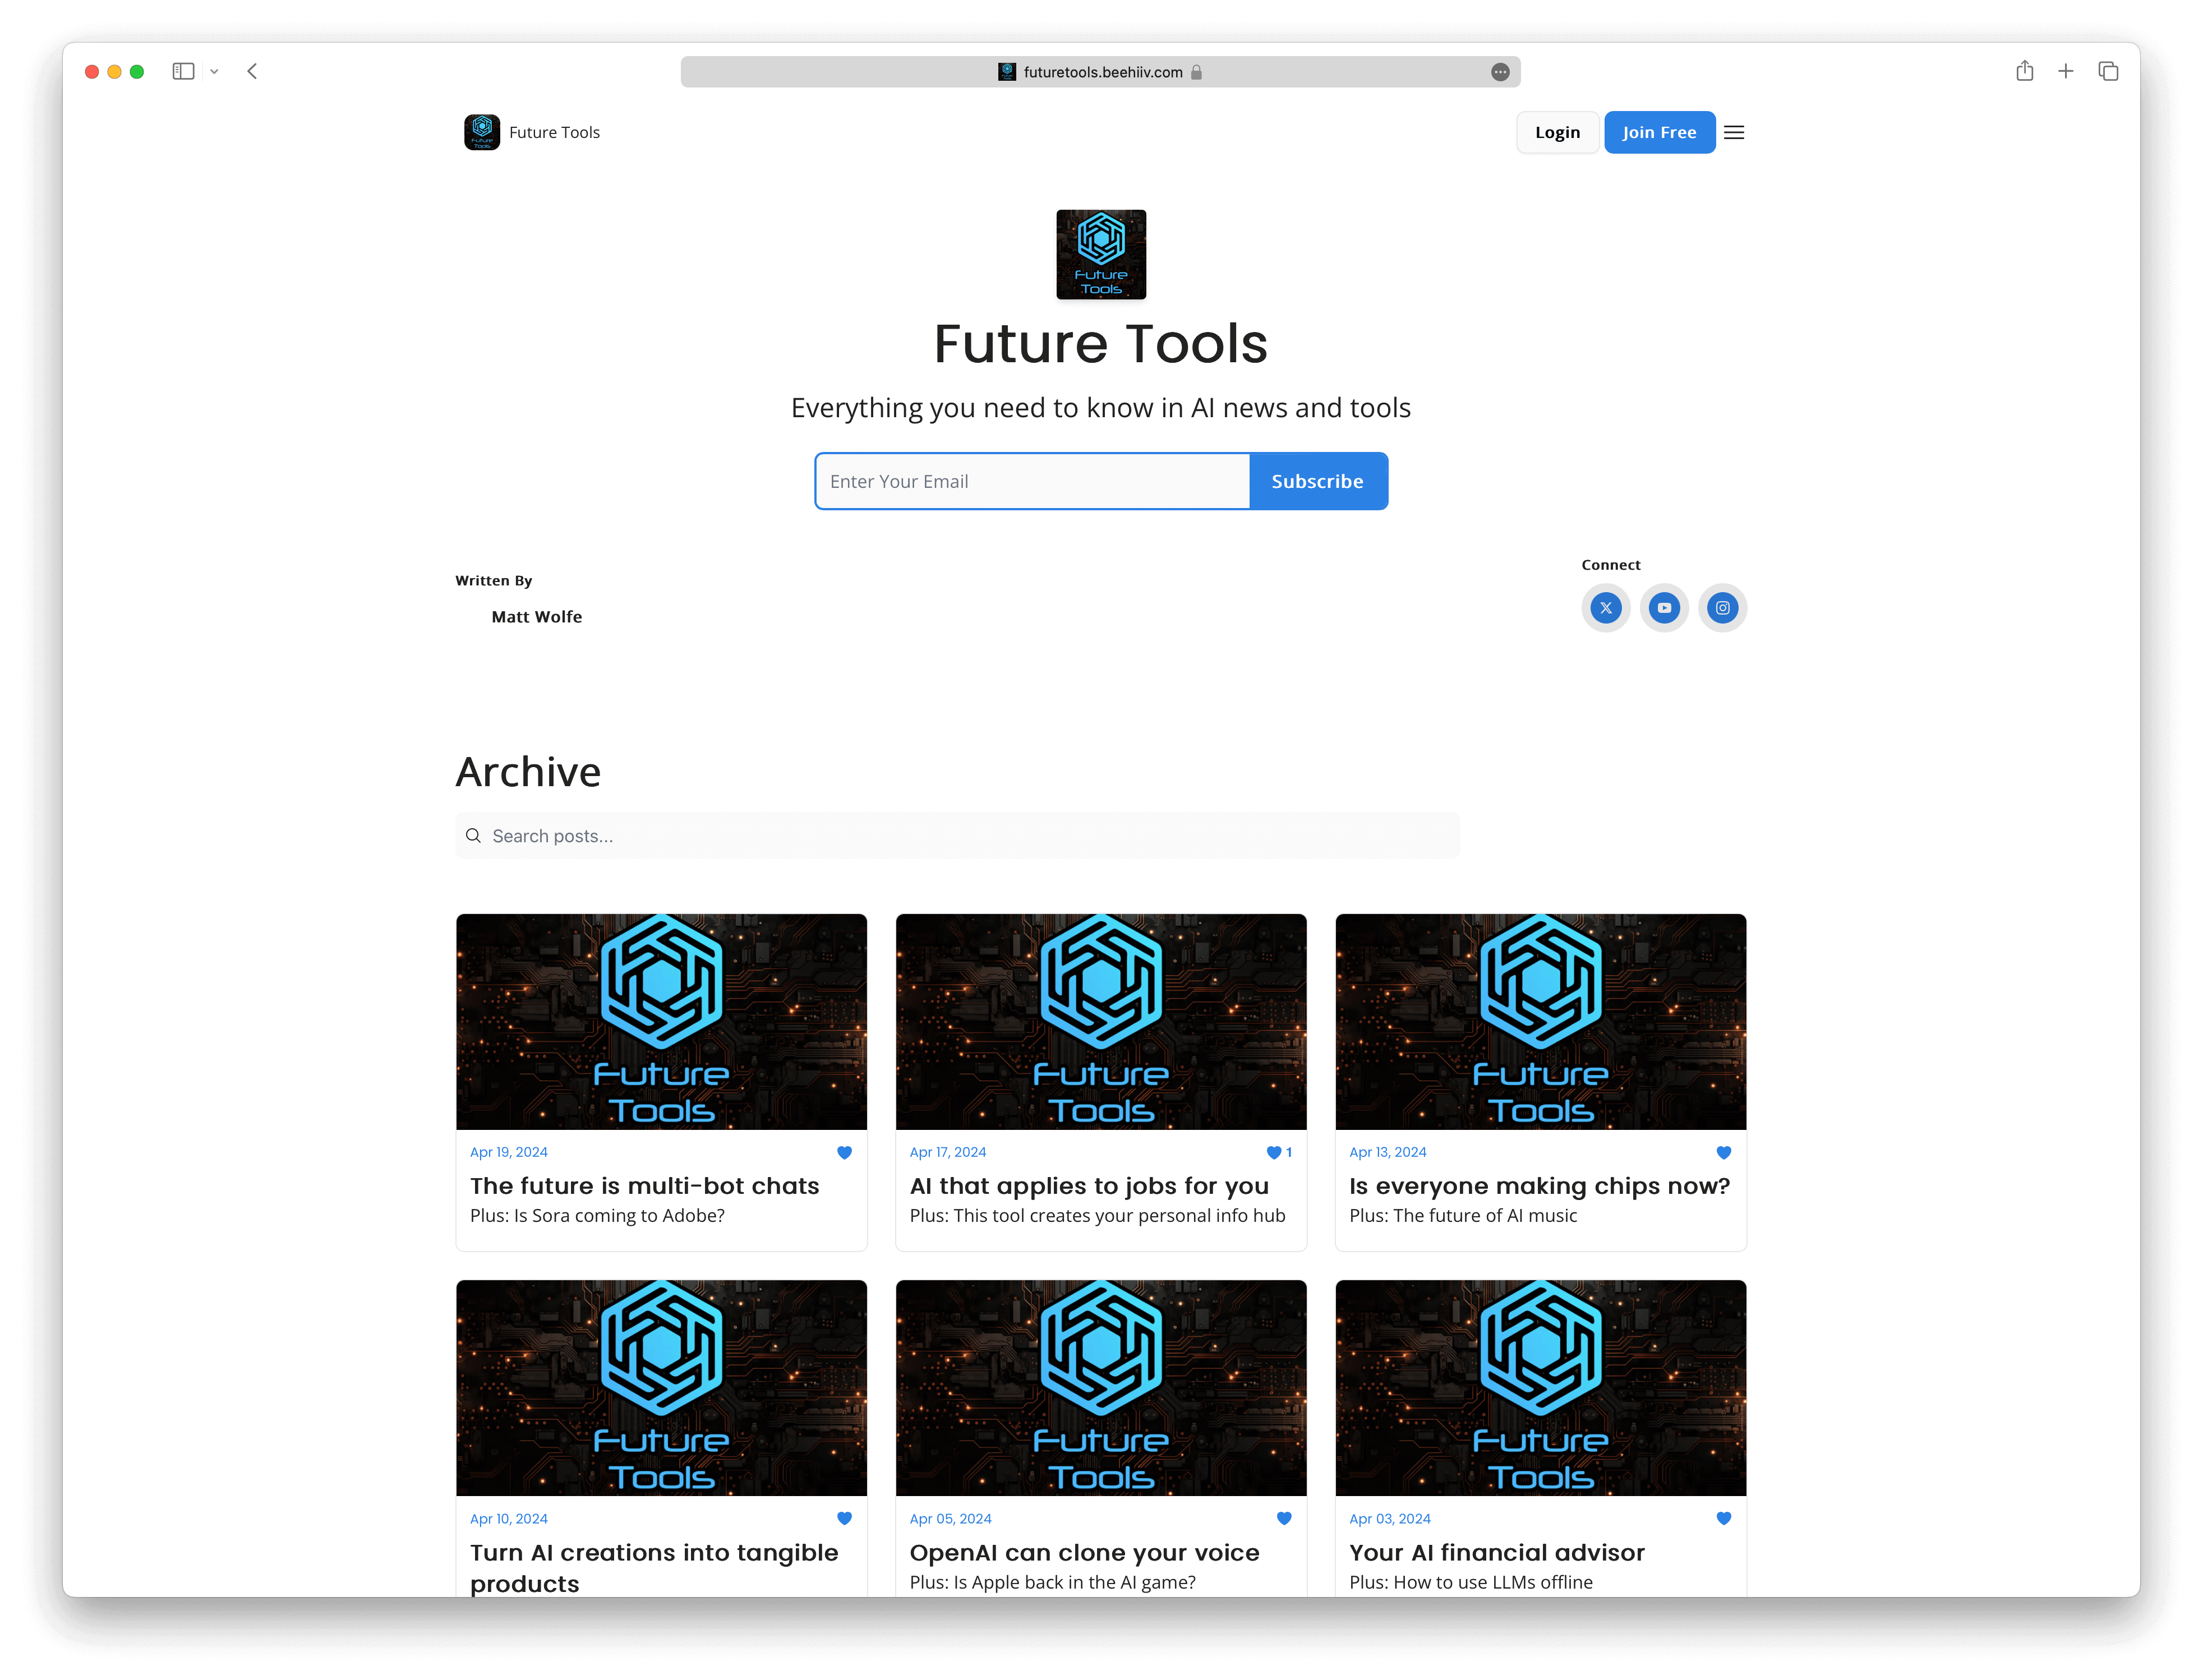Open thumbnail of the Apr 17, 2024 post
Image resolution: width=2203 pixels, height=1680 pixels.
pyautogui.click(x=1101, y=1022)
